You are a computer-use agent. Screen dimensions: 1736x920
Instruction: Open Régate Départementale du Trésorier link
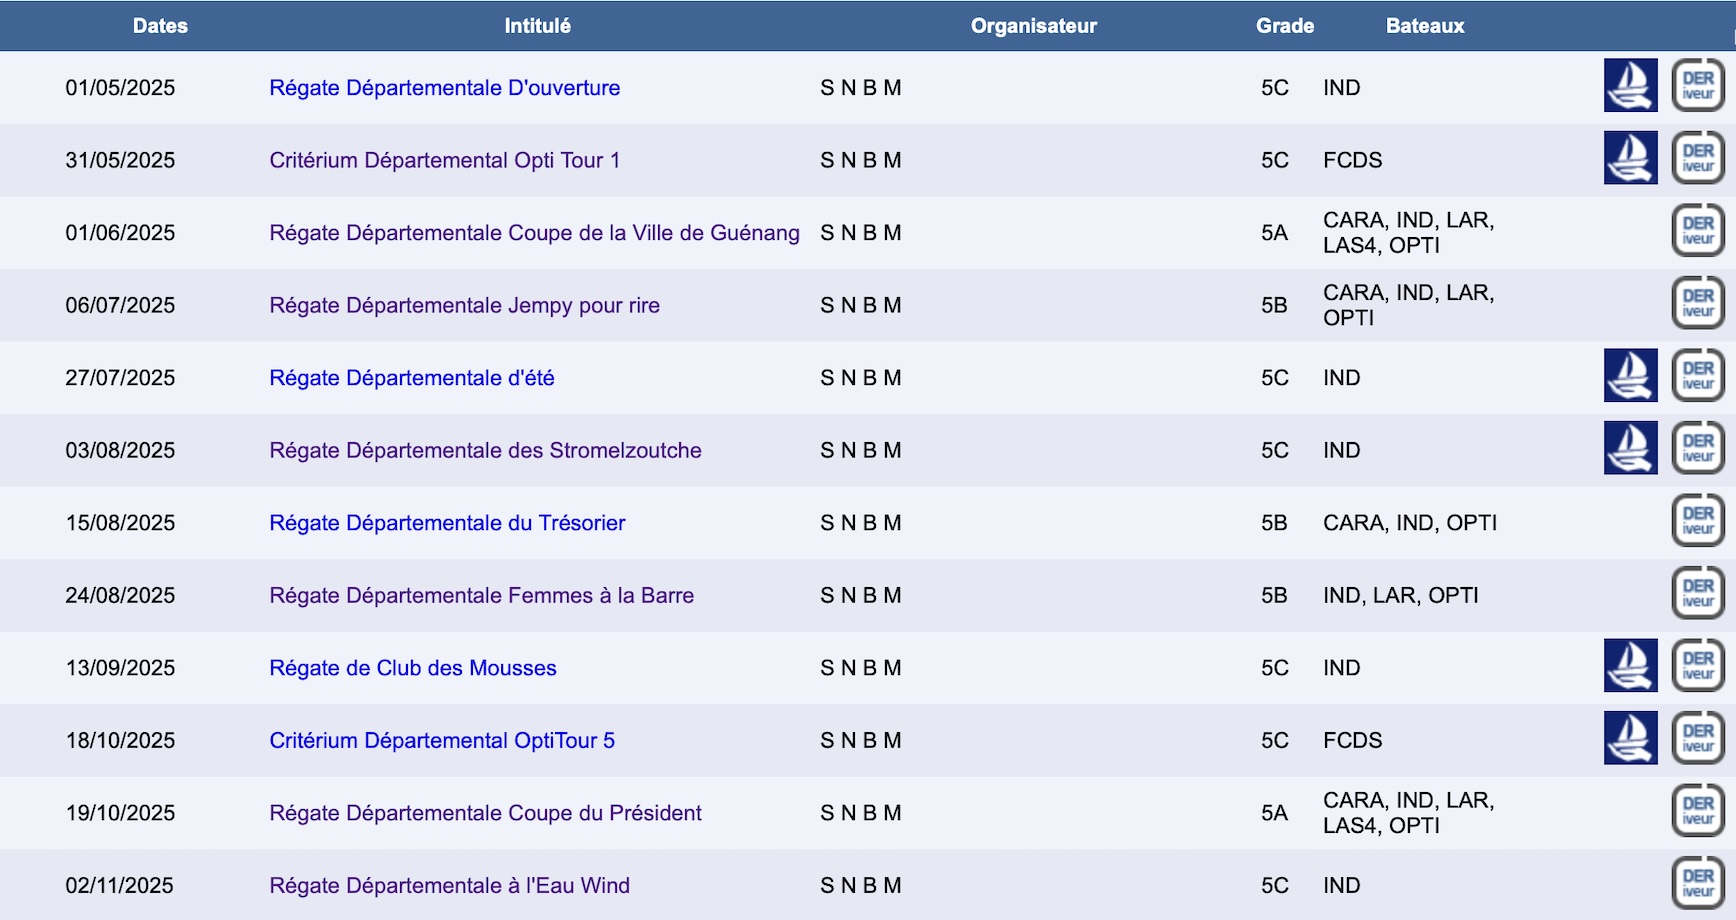(448, 523)
